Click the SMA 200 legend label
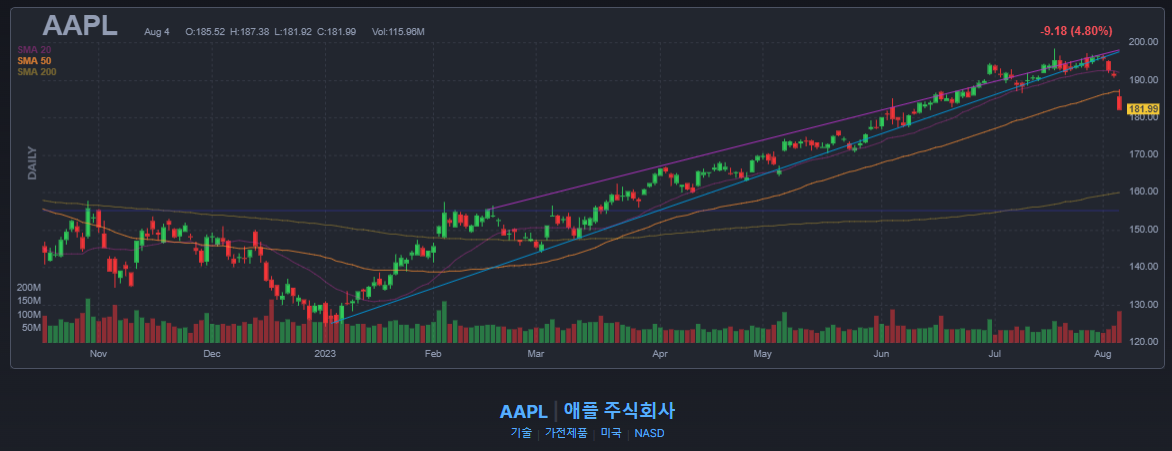1172x451 pixels. click(x=37, y=72)
